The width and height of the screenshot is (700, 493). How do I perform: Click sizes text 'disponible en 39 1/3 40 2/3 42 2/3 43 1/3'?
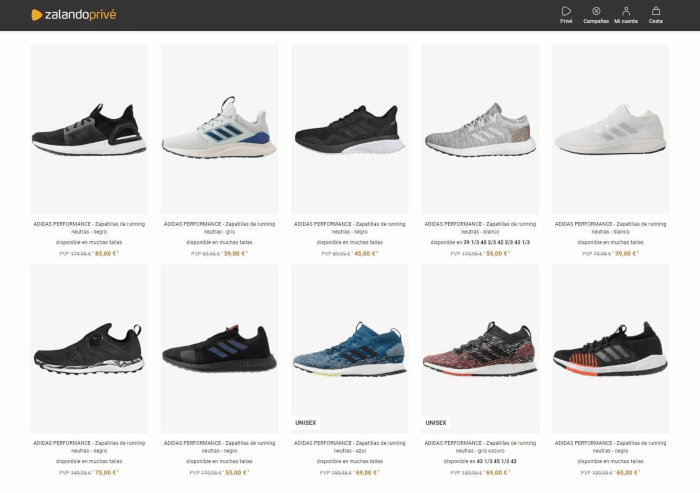[480, 242]
